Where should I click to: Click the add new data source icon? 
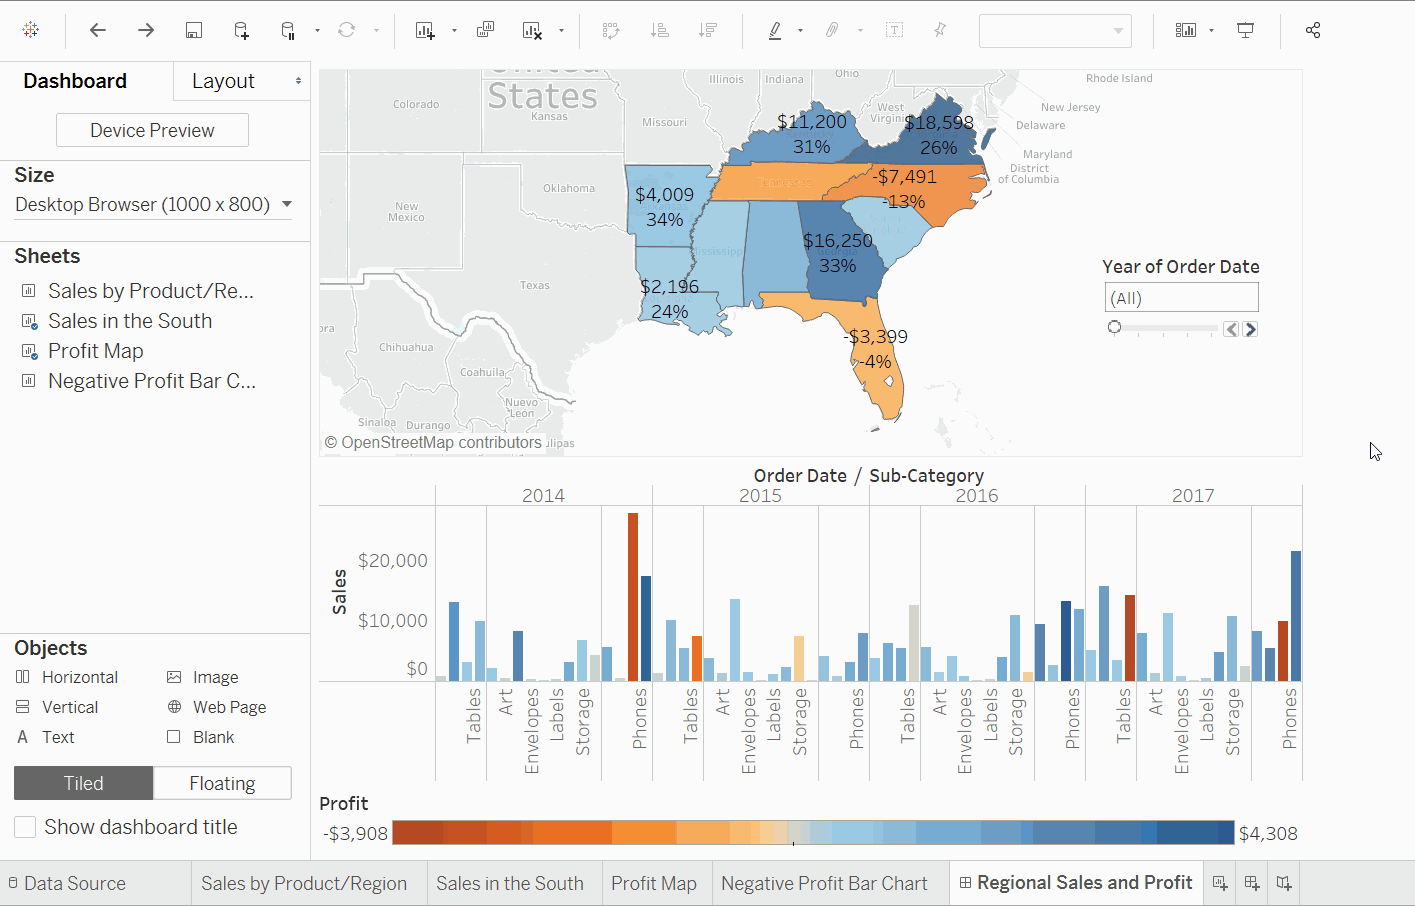tap(241, 30)
